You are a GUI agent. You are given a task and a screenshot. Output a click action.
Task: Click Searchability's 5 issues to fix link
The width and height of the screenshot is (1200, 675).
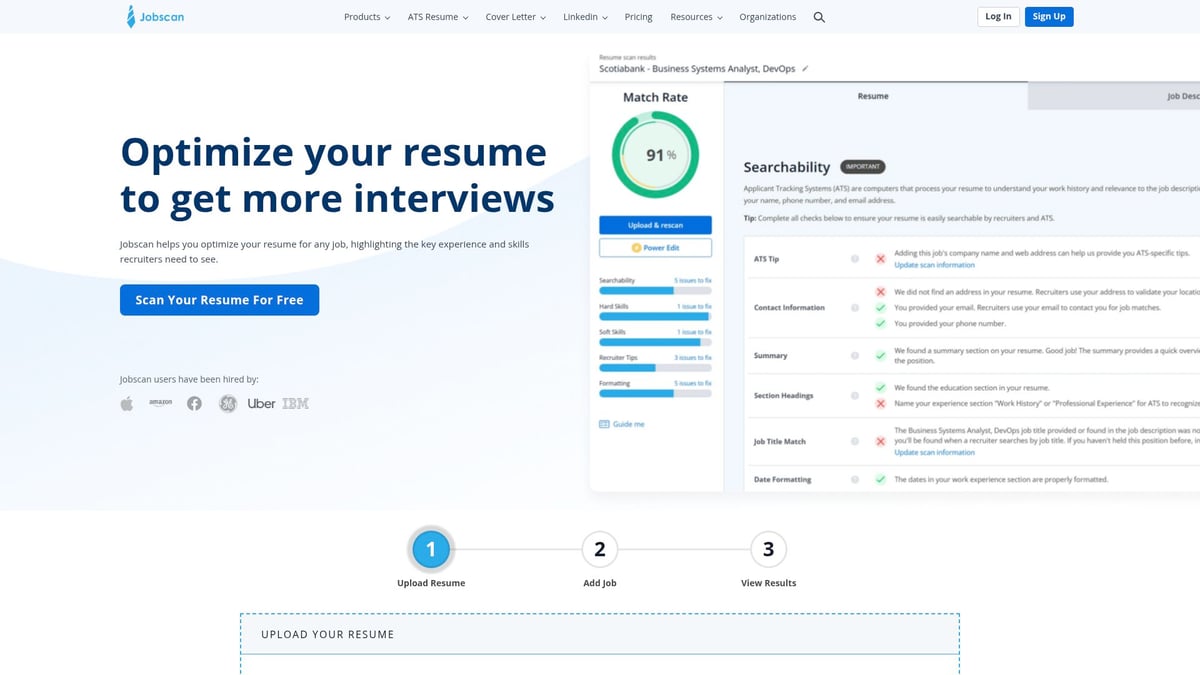click(693, 280)
